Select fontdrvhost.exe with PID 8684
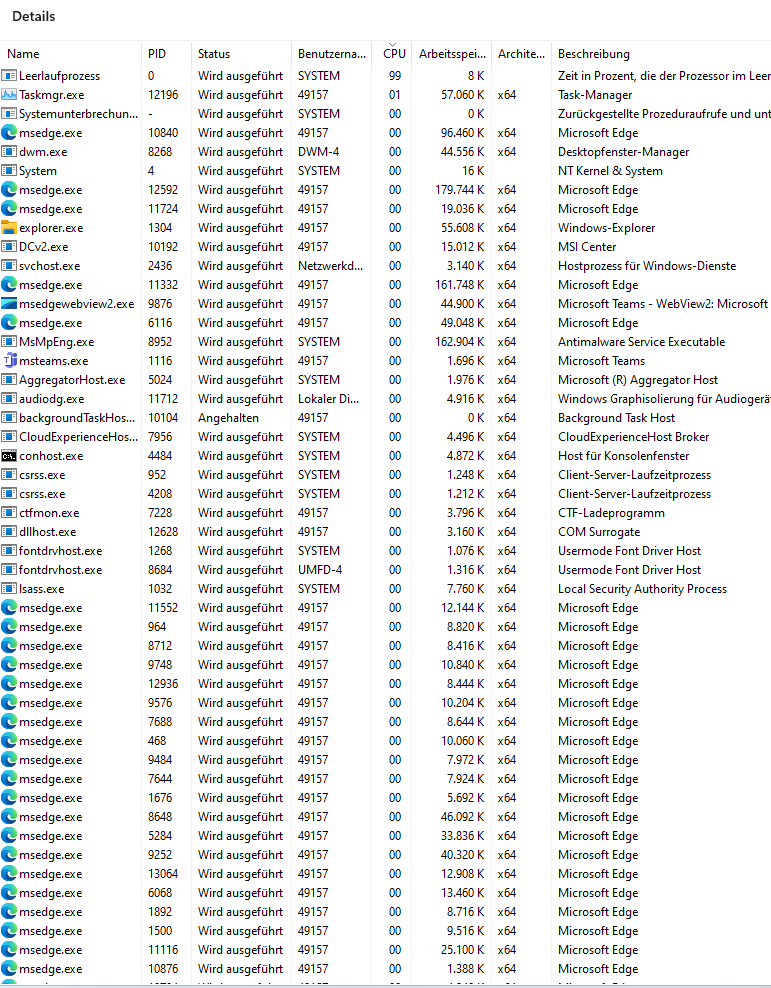 (60, 570)
